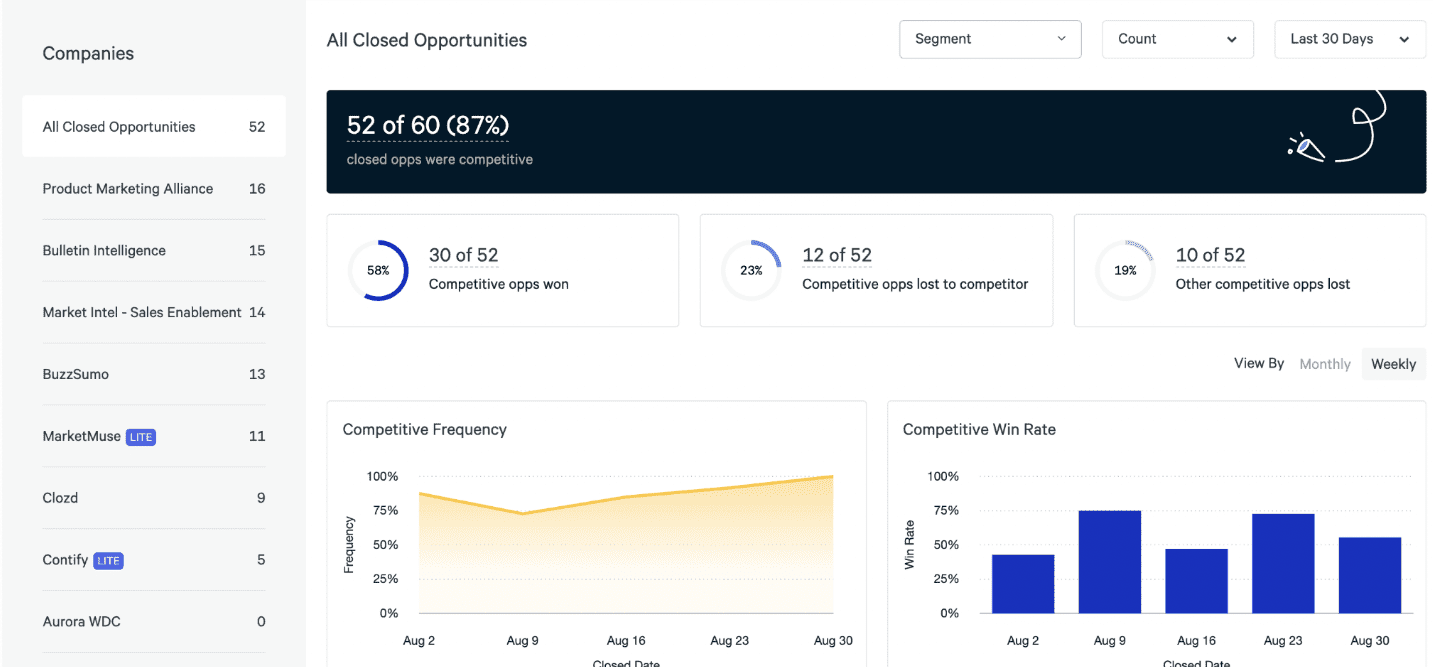Switch chart view to Weekly

[x=1393, y=364]
